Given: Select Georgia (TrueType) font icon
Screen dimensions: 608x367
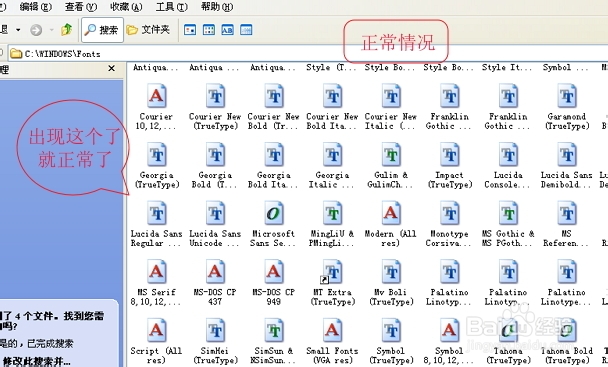Looking at the screenshot, I should (157, 154).
